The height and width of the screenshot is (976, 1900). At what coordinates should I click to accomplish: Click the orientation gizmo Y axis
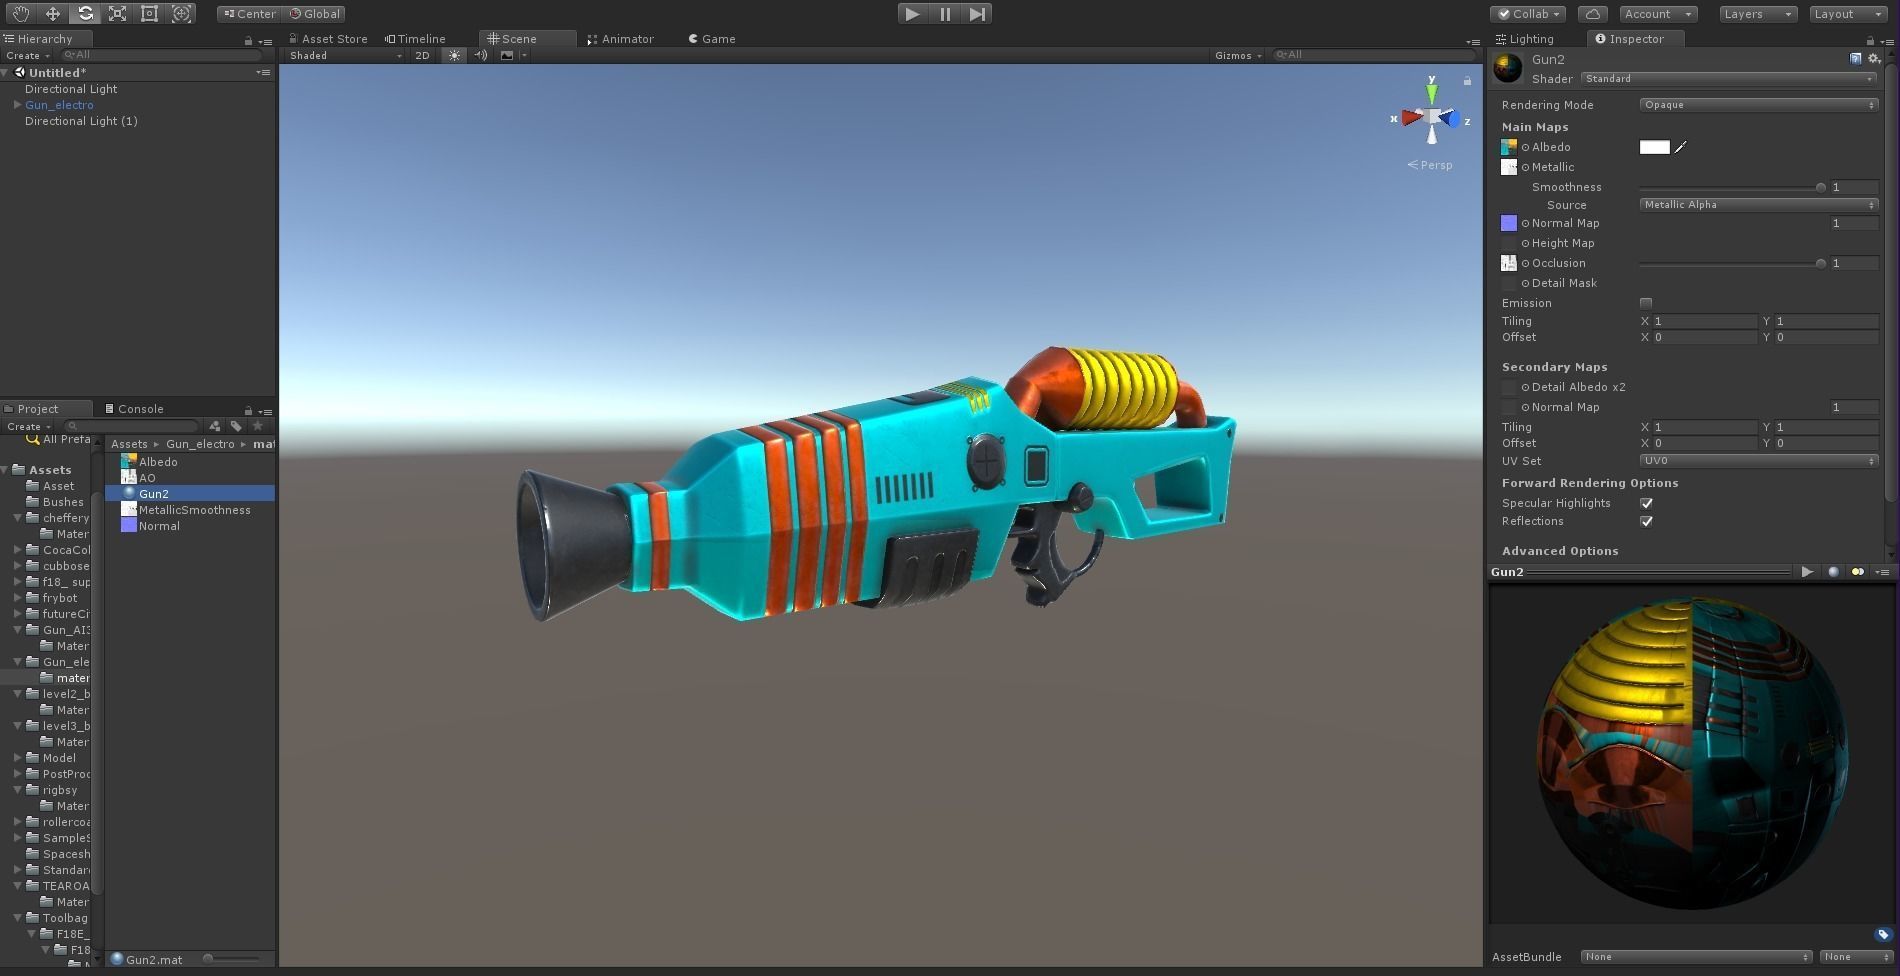coord(1432,93)
